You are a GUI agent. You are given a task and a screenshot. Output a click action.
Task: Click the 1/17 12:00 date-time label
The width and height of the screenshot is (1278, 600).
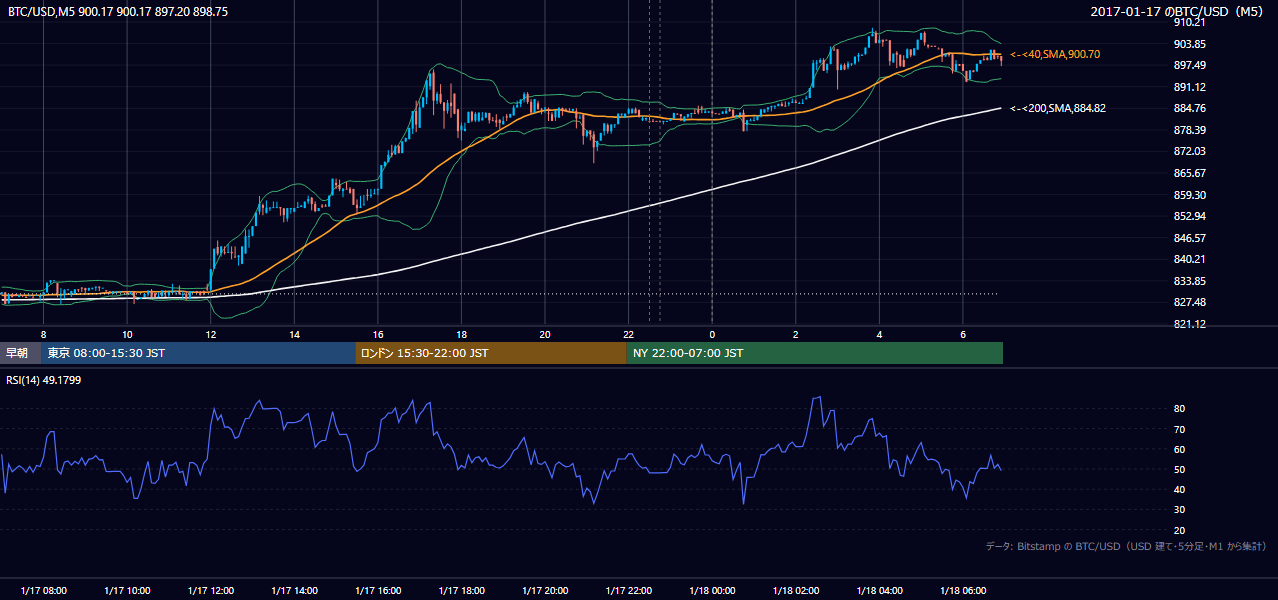211,591
